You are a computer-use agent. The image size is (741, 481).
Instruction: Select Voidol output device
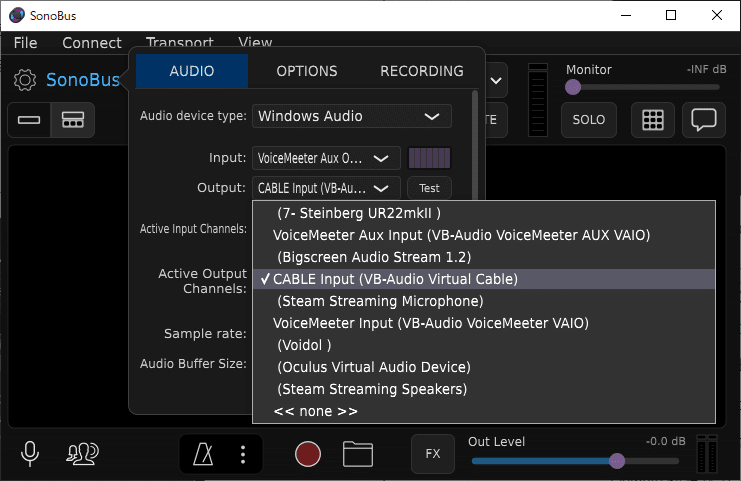[484, 345]
